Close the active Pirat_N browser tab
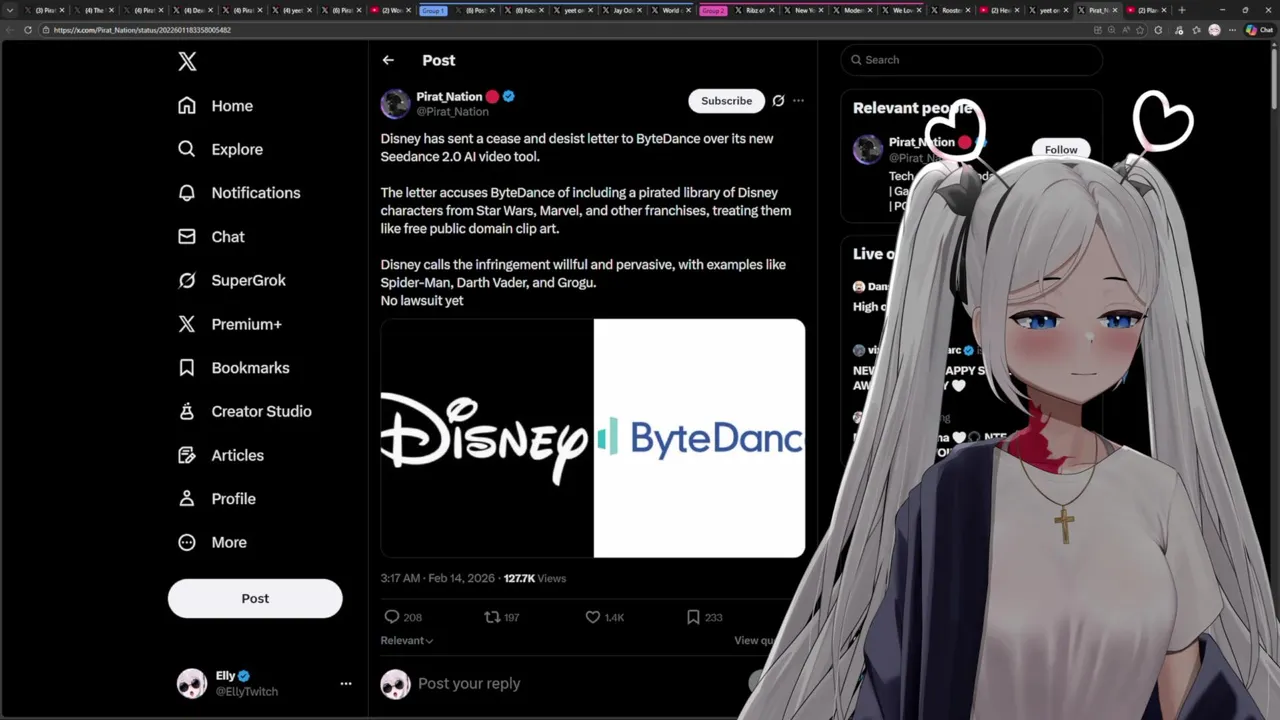 coord(1115,10)
